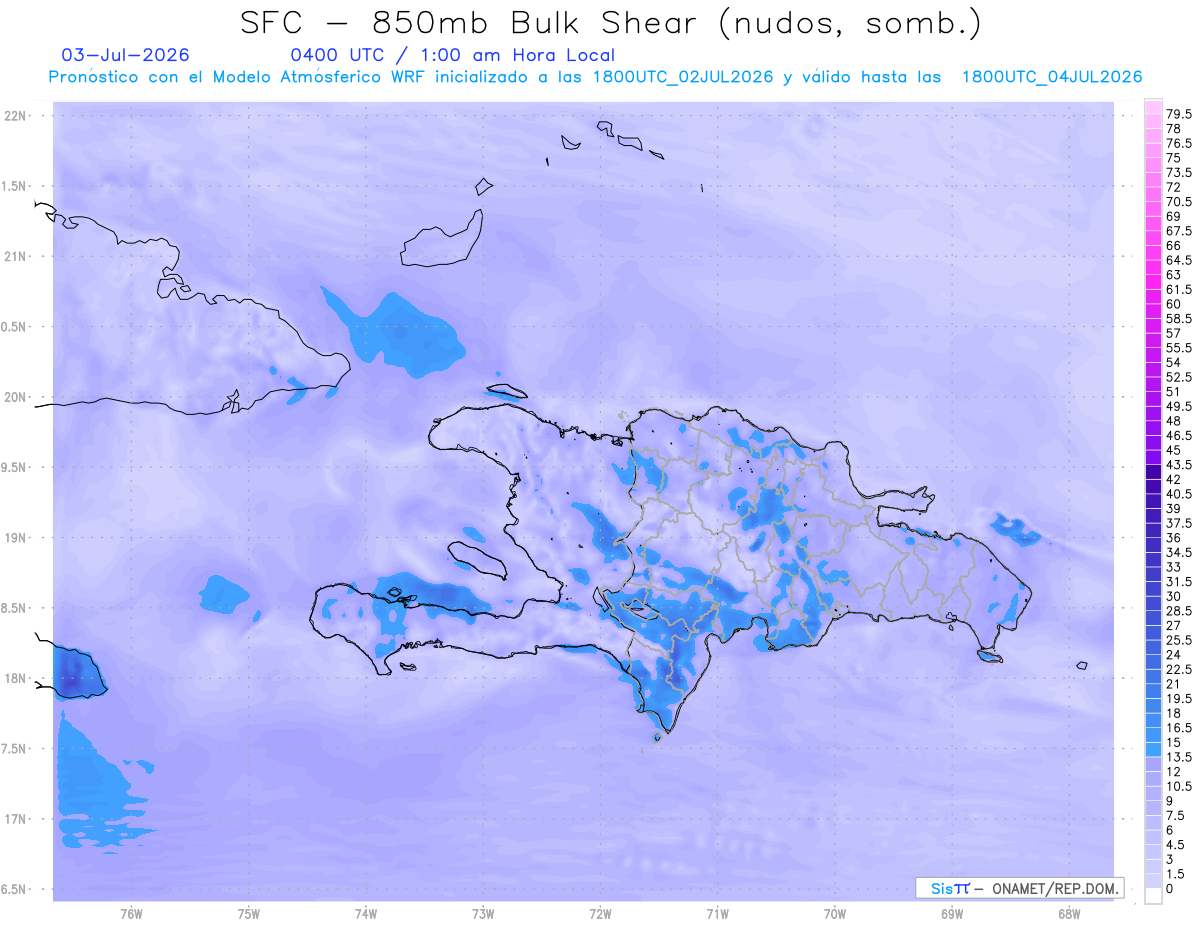The image size is (1200, 927).
Task: Click longitude label '72W'
Action: pyautogui.click(x=601, y=914)
